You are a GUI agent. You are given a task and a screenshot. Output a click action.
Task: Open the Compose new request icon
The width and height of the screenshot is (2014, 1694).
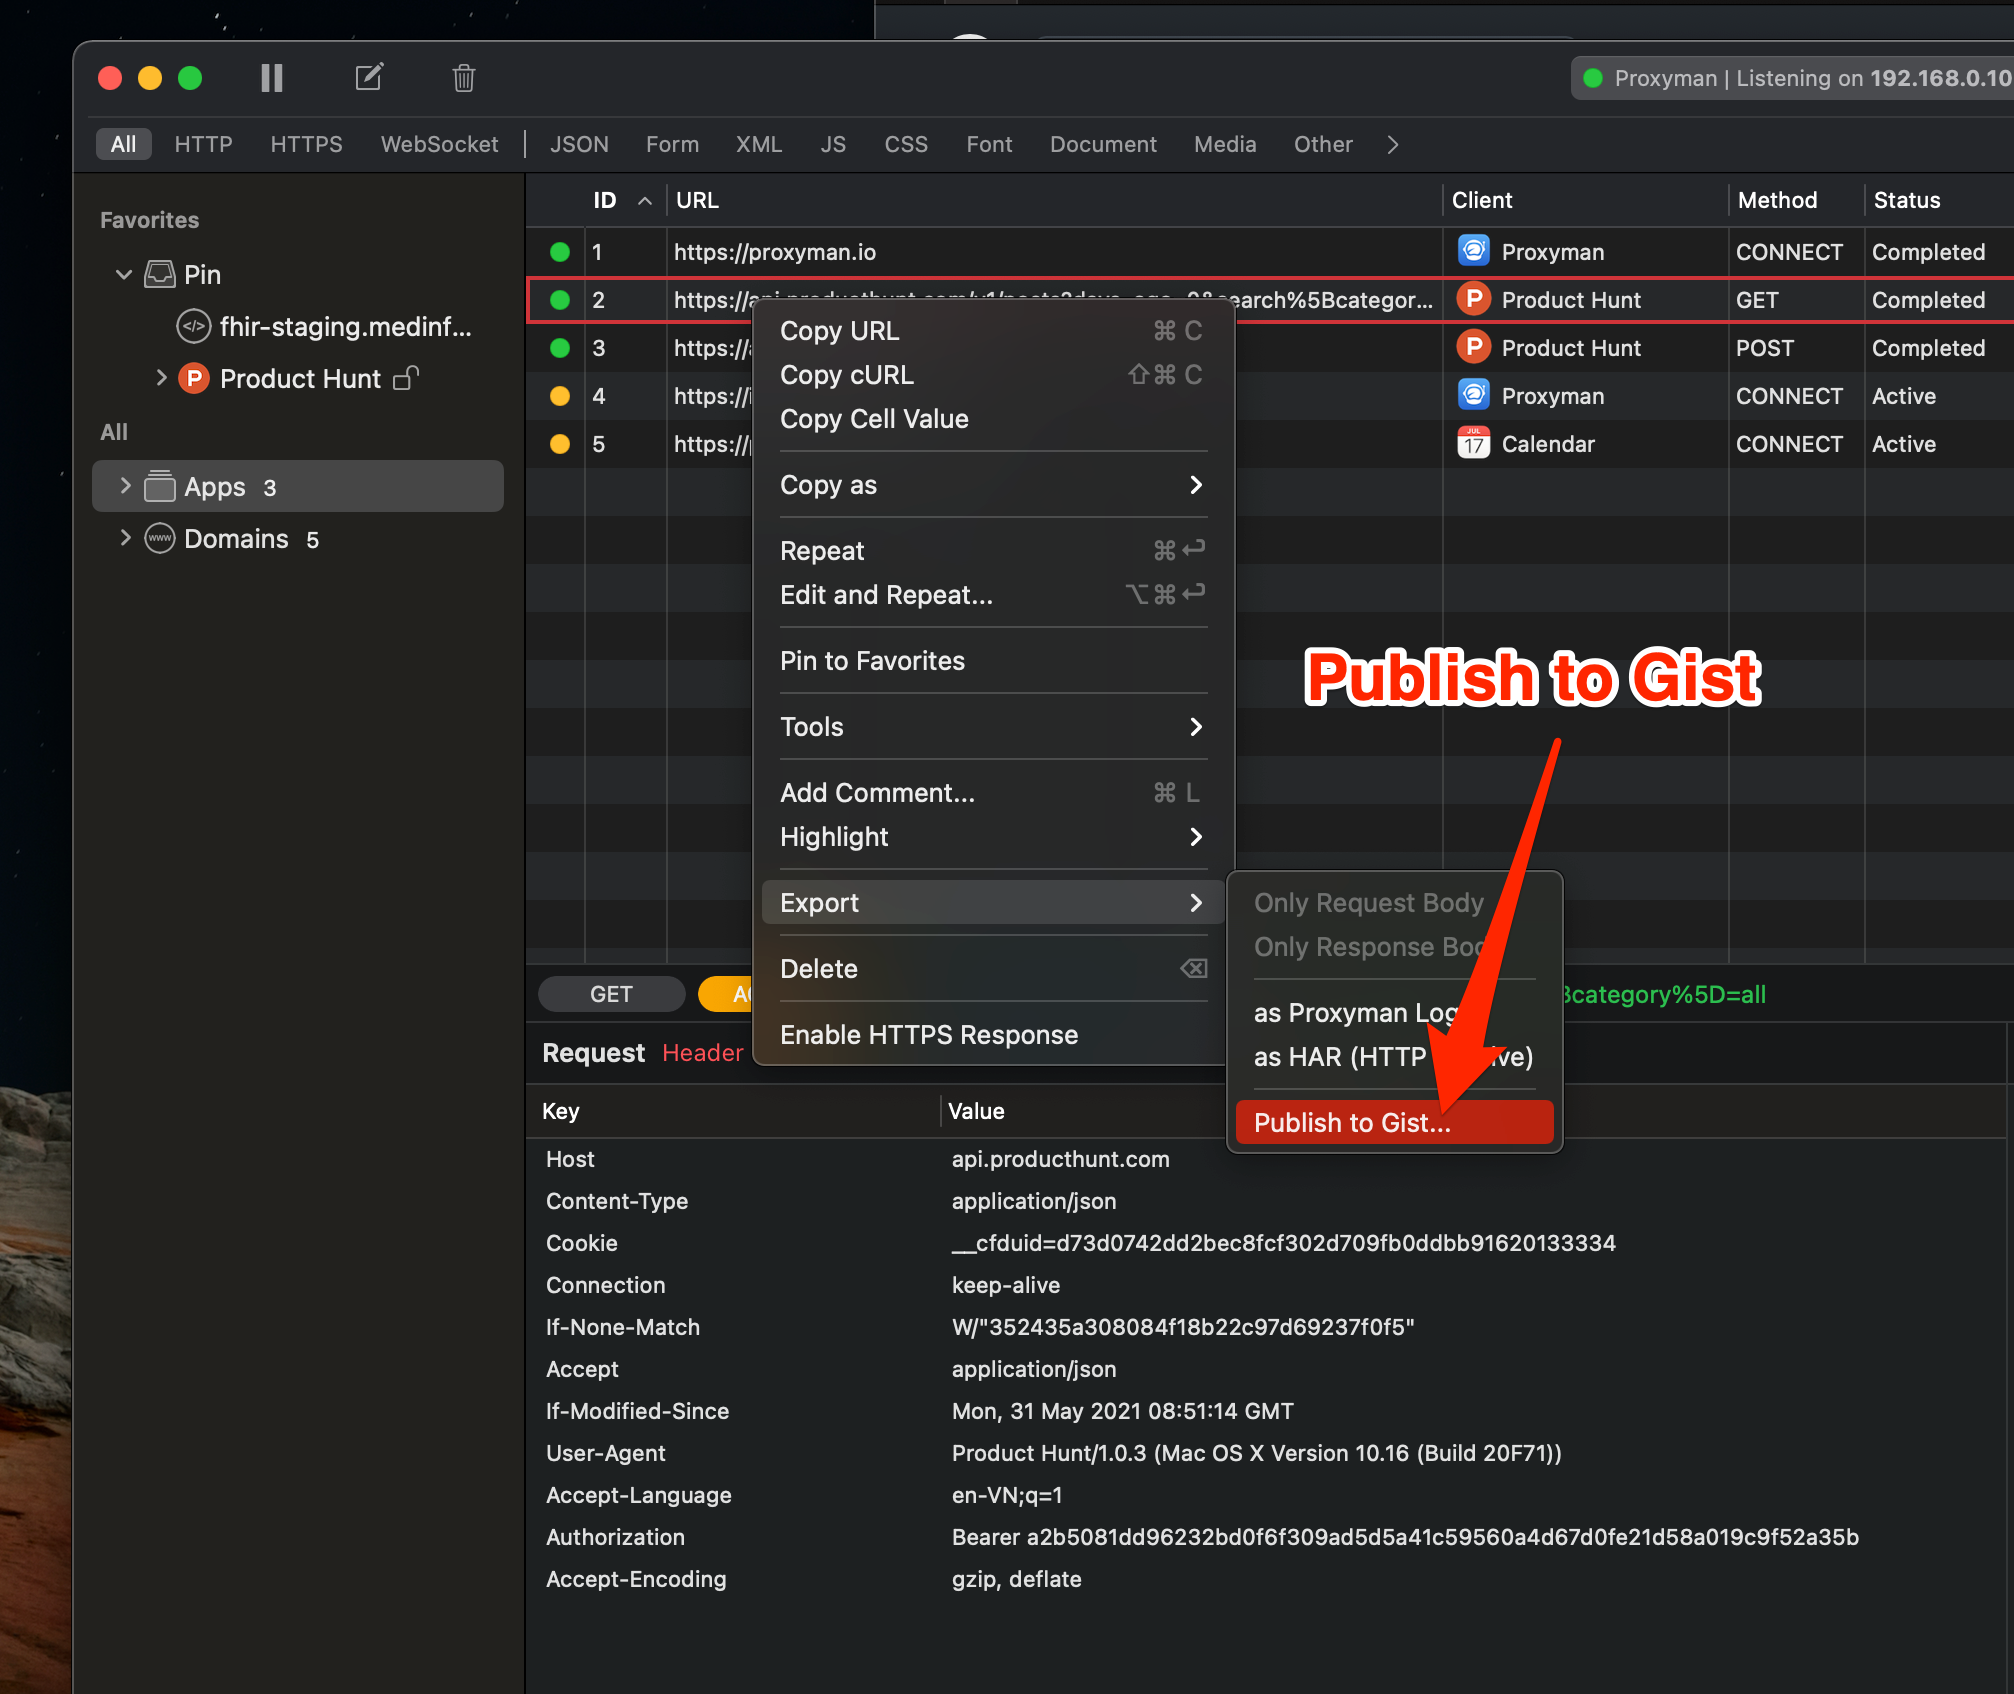(369, 77)
